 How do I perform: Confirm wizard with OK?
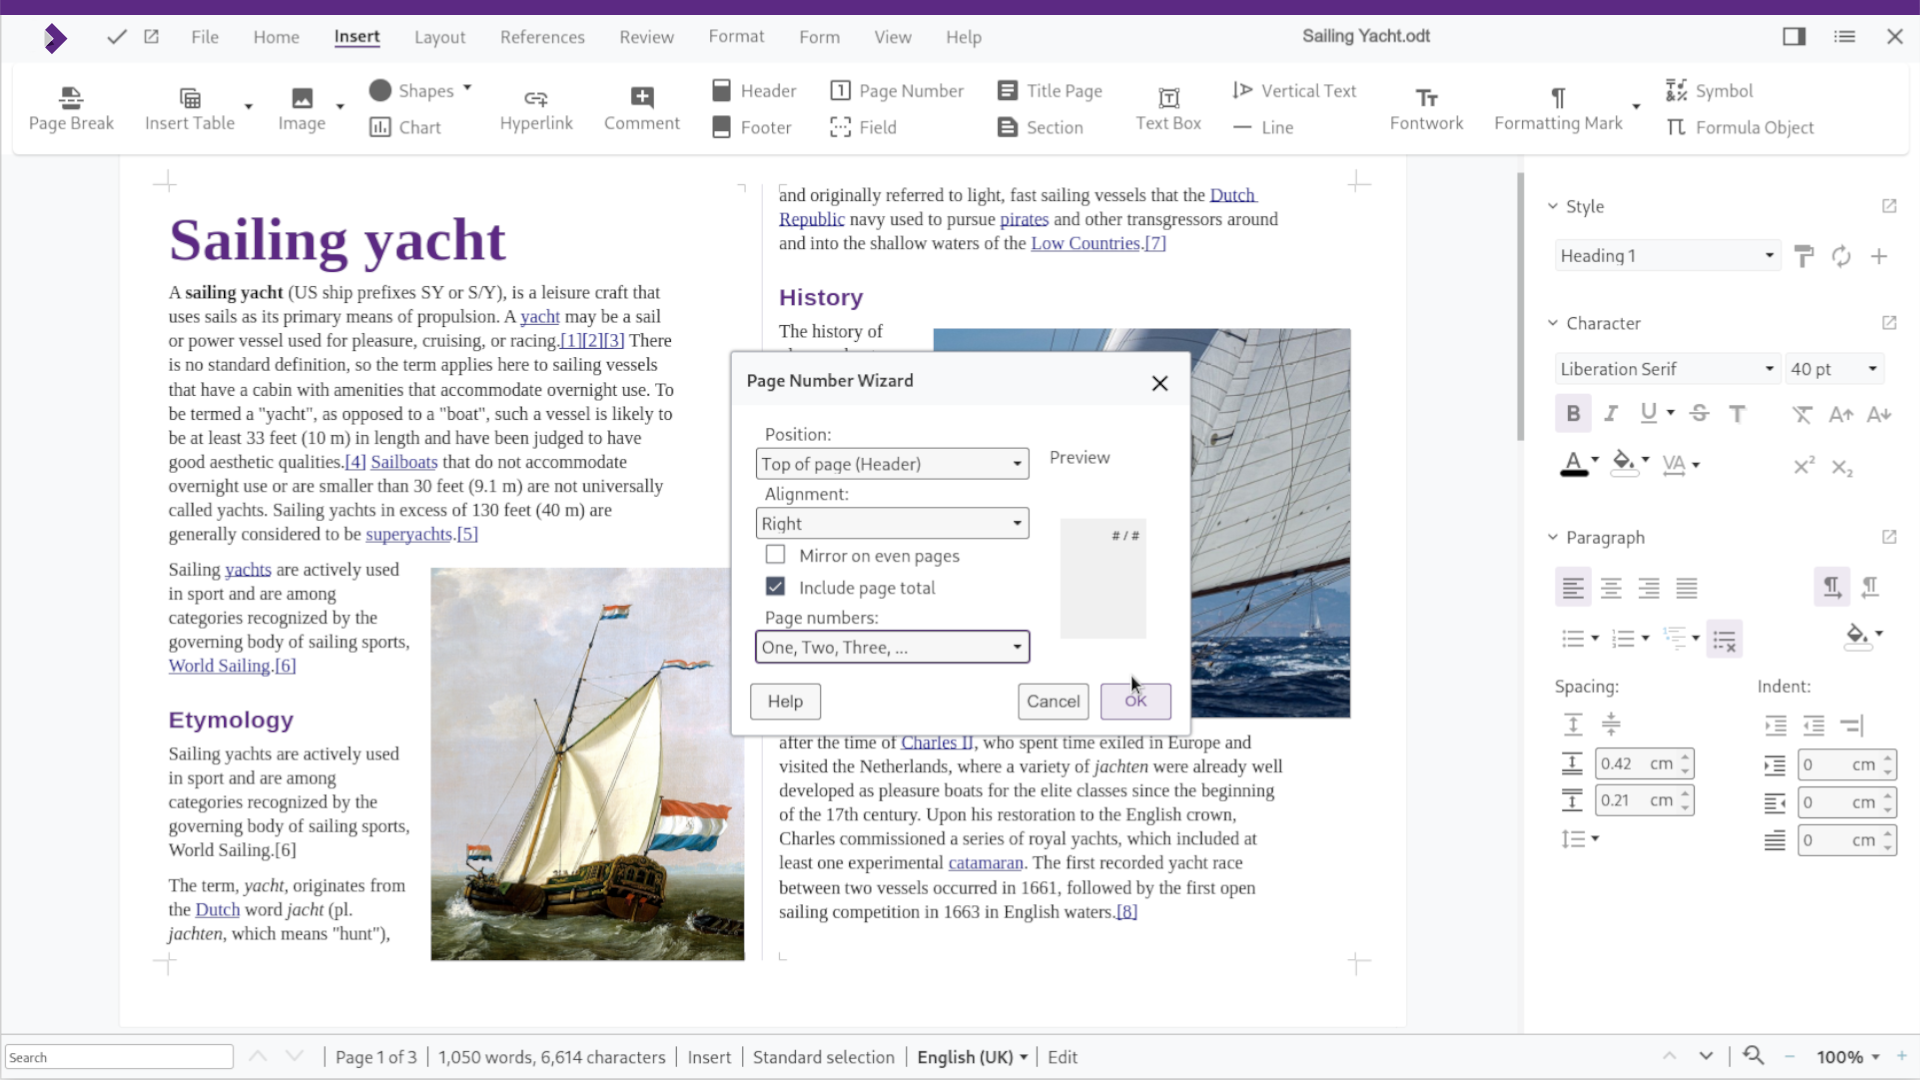1135,701
